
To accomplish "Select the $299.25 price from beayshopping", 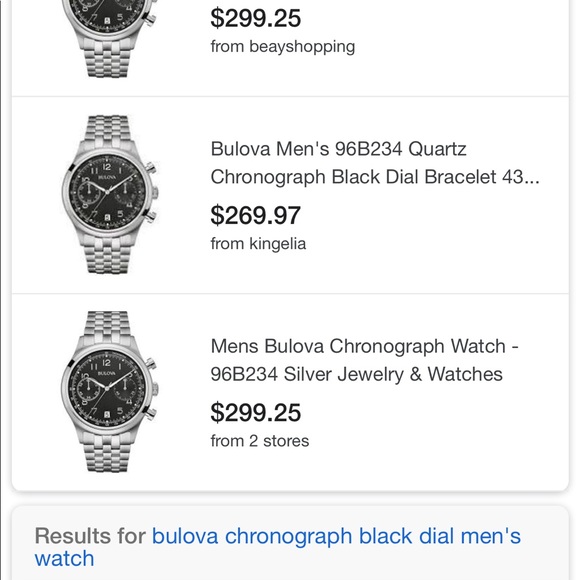I will click(x=256, y=18).
